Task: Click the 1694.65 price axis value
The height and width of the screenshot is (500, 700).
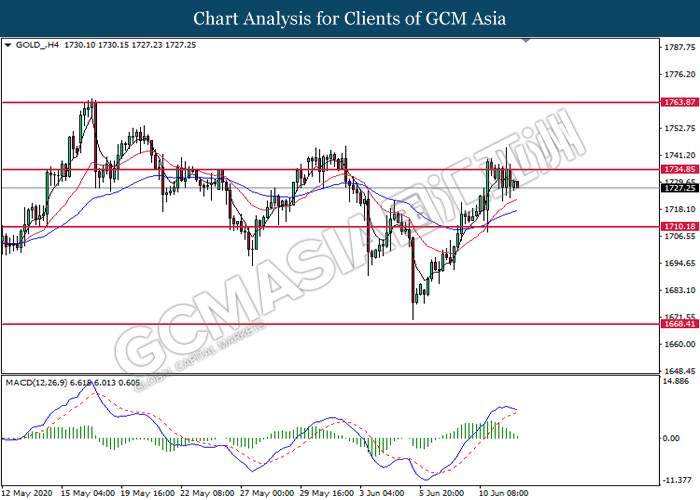Action: pos(680,263)
